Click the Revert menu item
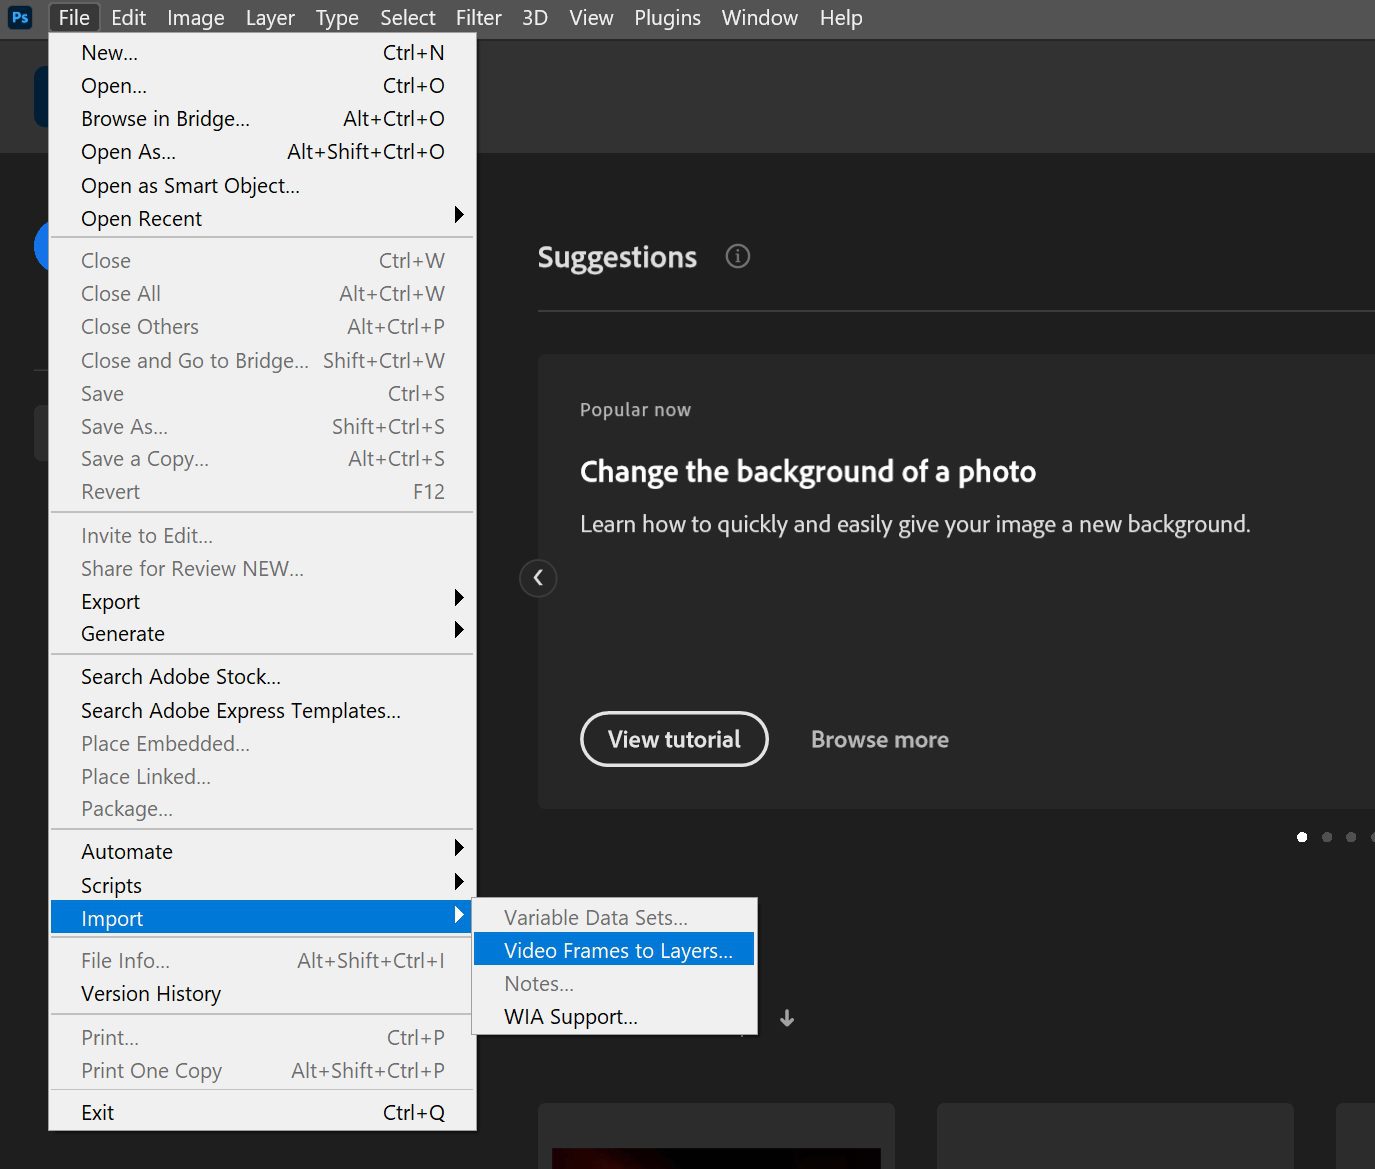Screen dimensions: 1375x1169 pyautogui.click(x=262, y=491)
